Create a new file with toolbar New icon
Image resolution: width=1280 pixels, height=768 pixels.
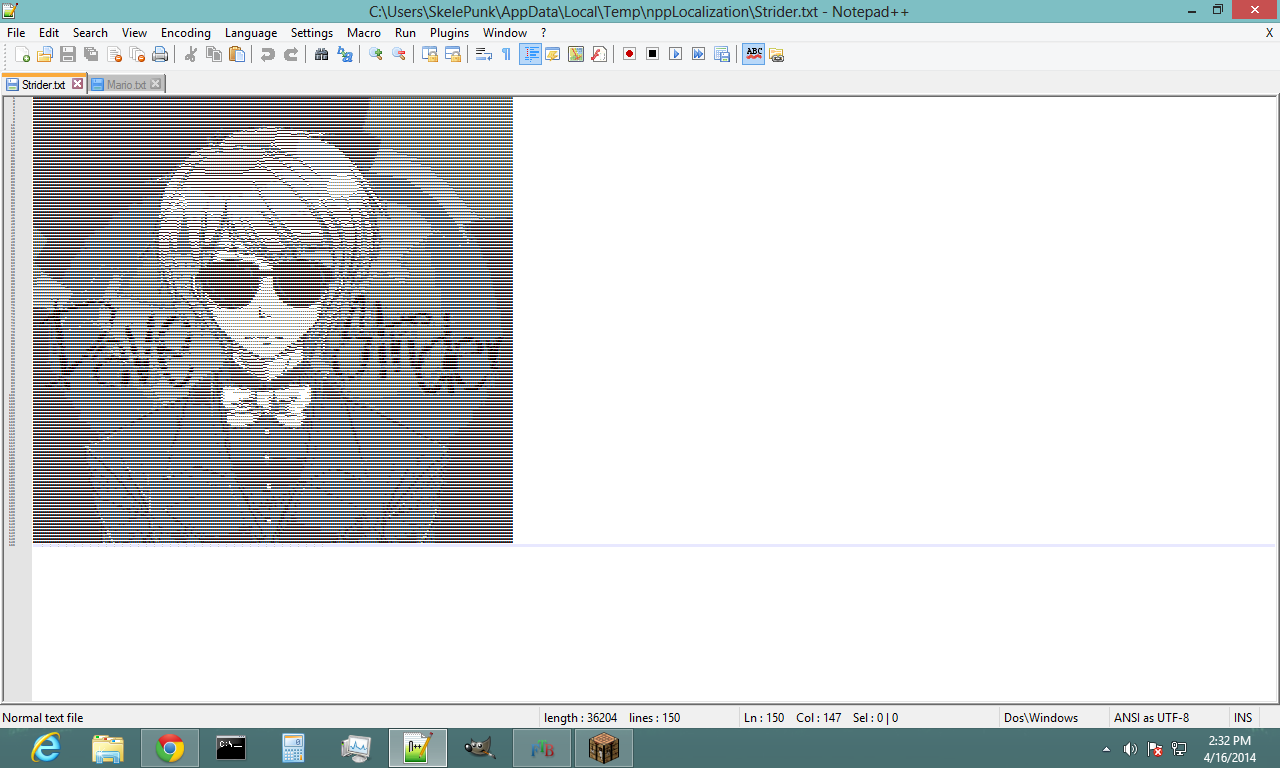pyautogui.click(x=22, y=54)
